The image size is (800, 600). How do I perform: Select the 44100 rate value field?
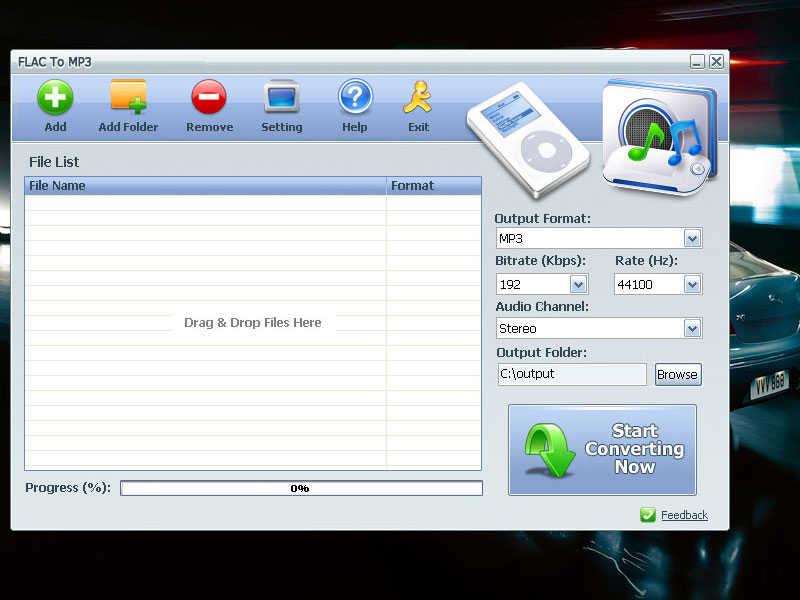coord(658,284)
